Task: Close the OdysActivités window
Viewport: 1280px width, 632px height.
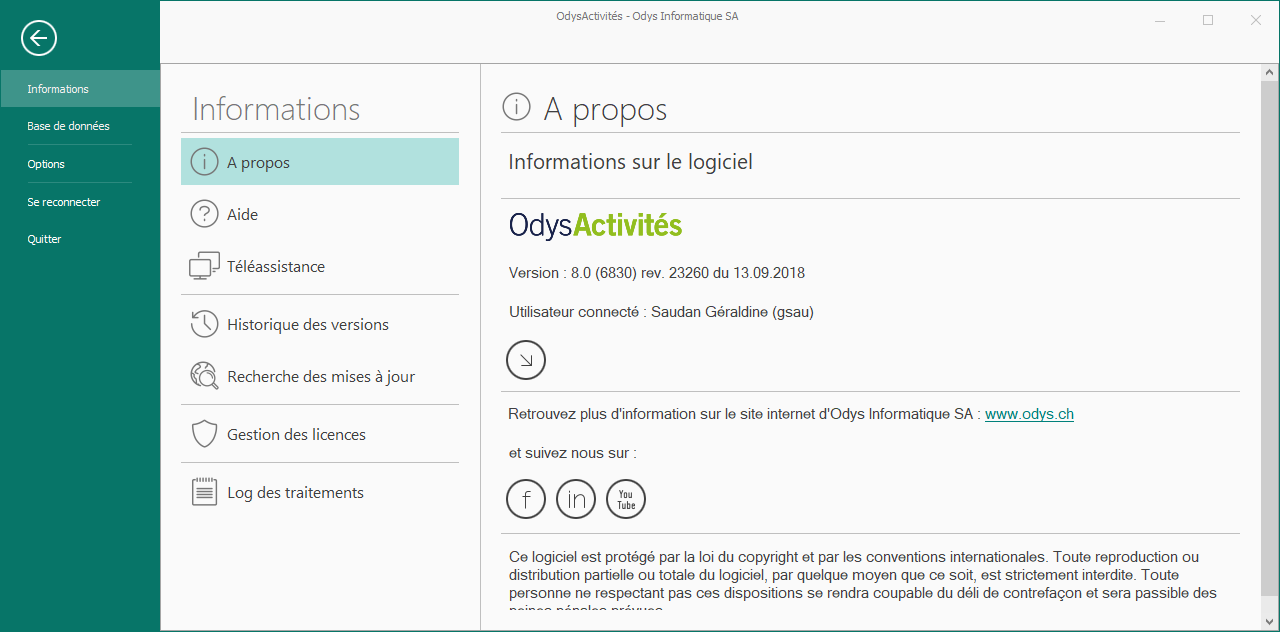Action: pos(1255,20)
